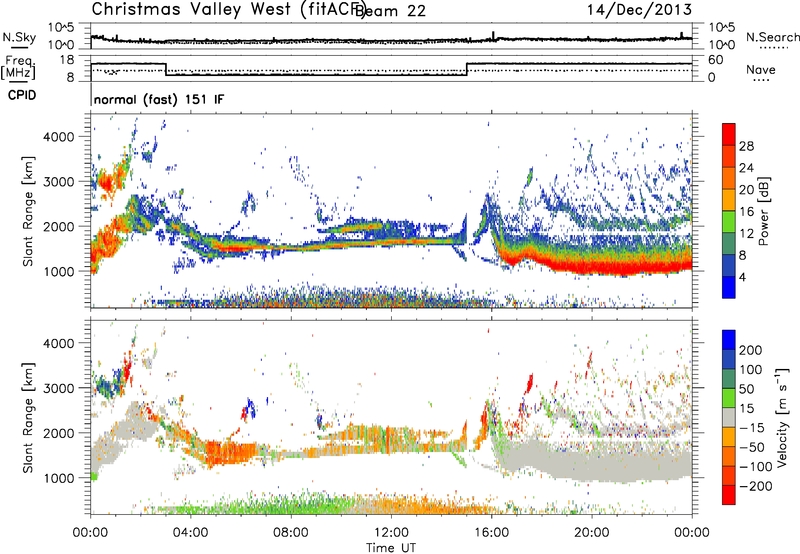
Task: Click the 'Beam 22' label
Action: pyautogui.click(x=390, y=11)
